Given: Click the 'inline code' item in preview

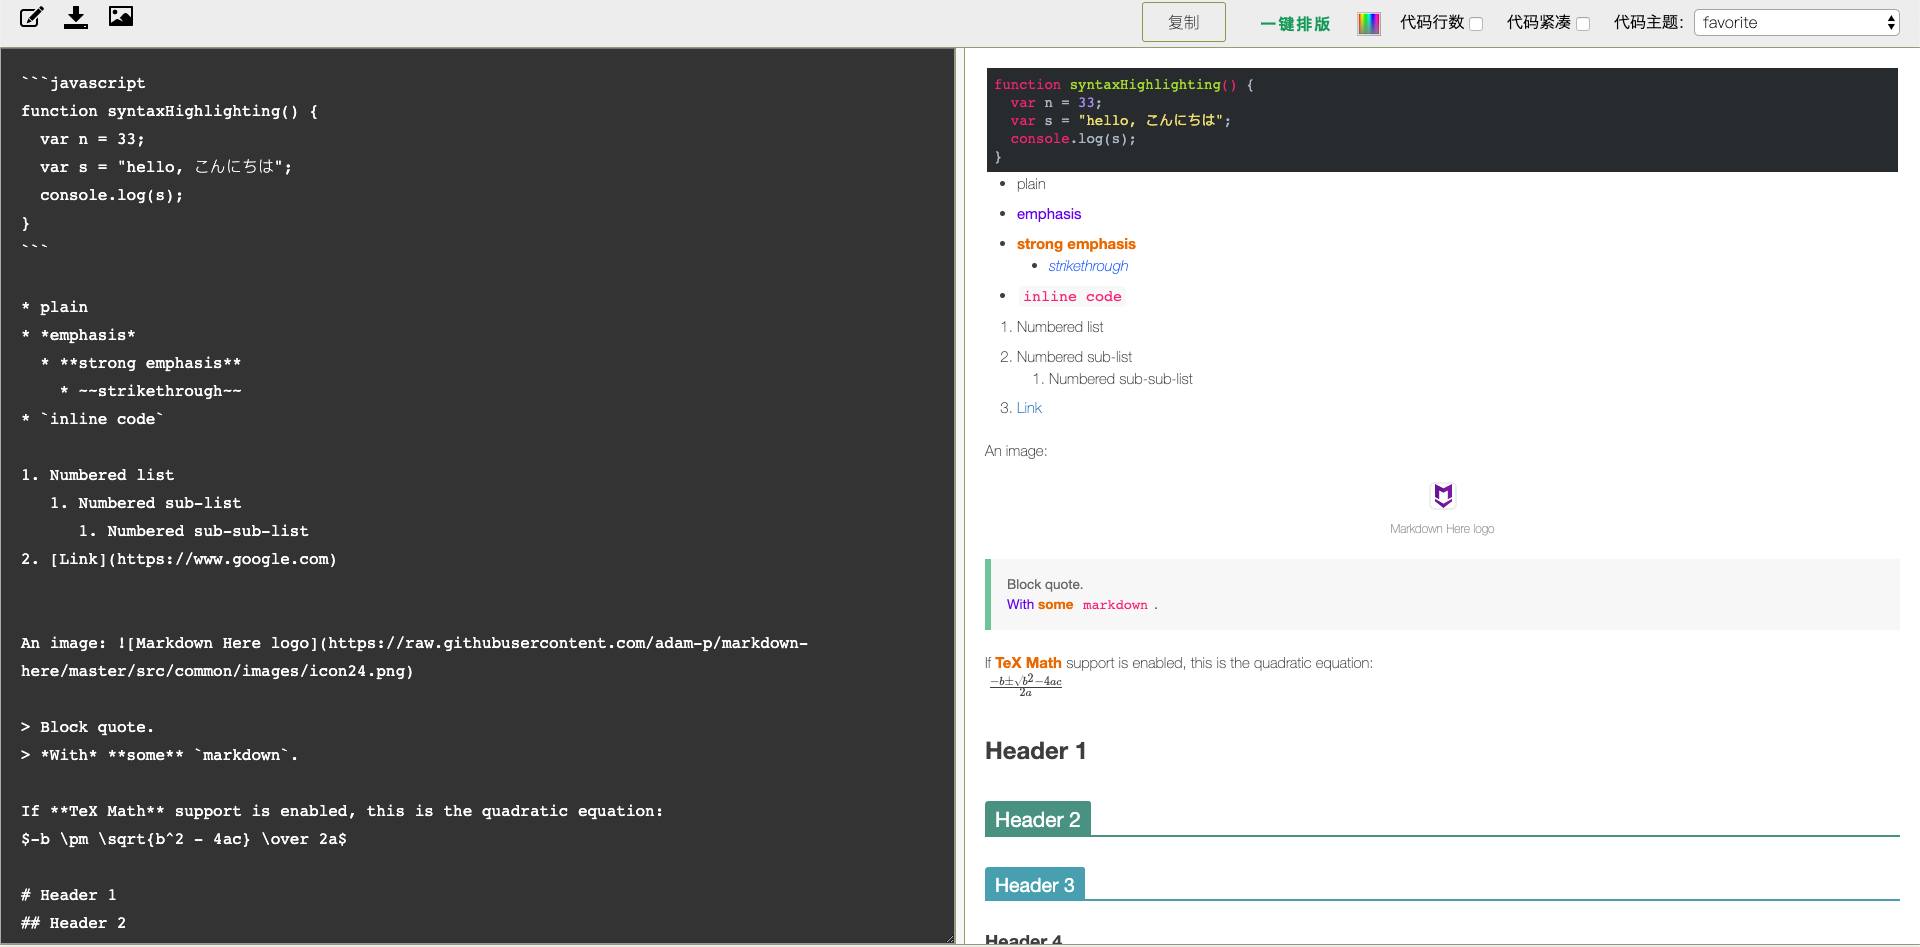Looking at the screenshot, I should [1072, 297].
